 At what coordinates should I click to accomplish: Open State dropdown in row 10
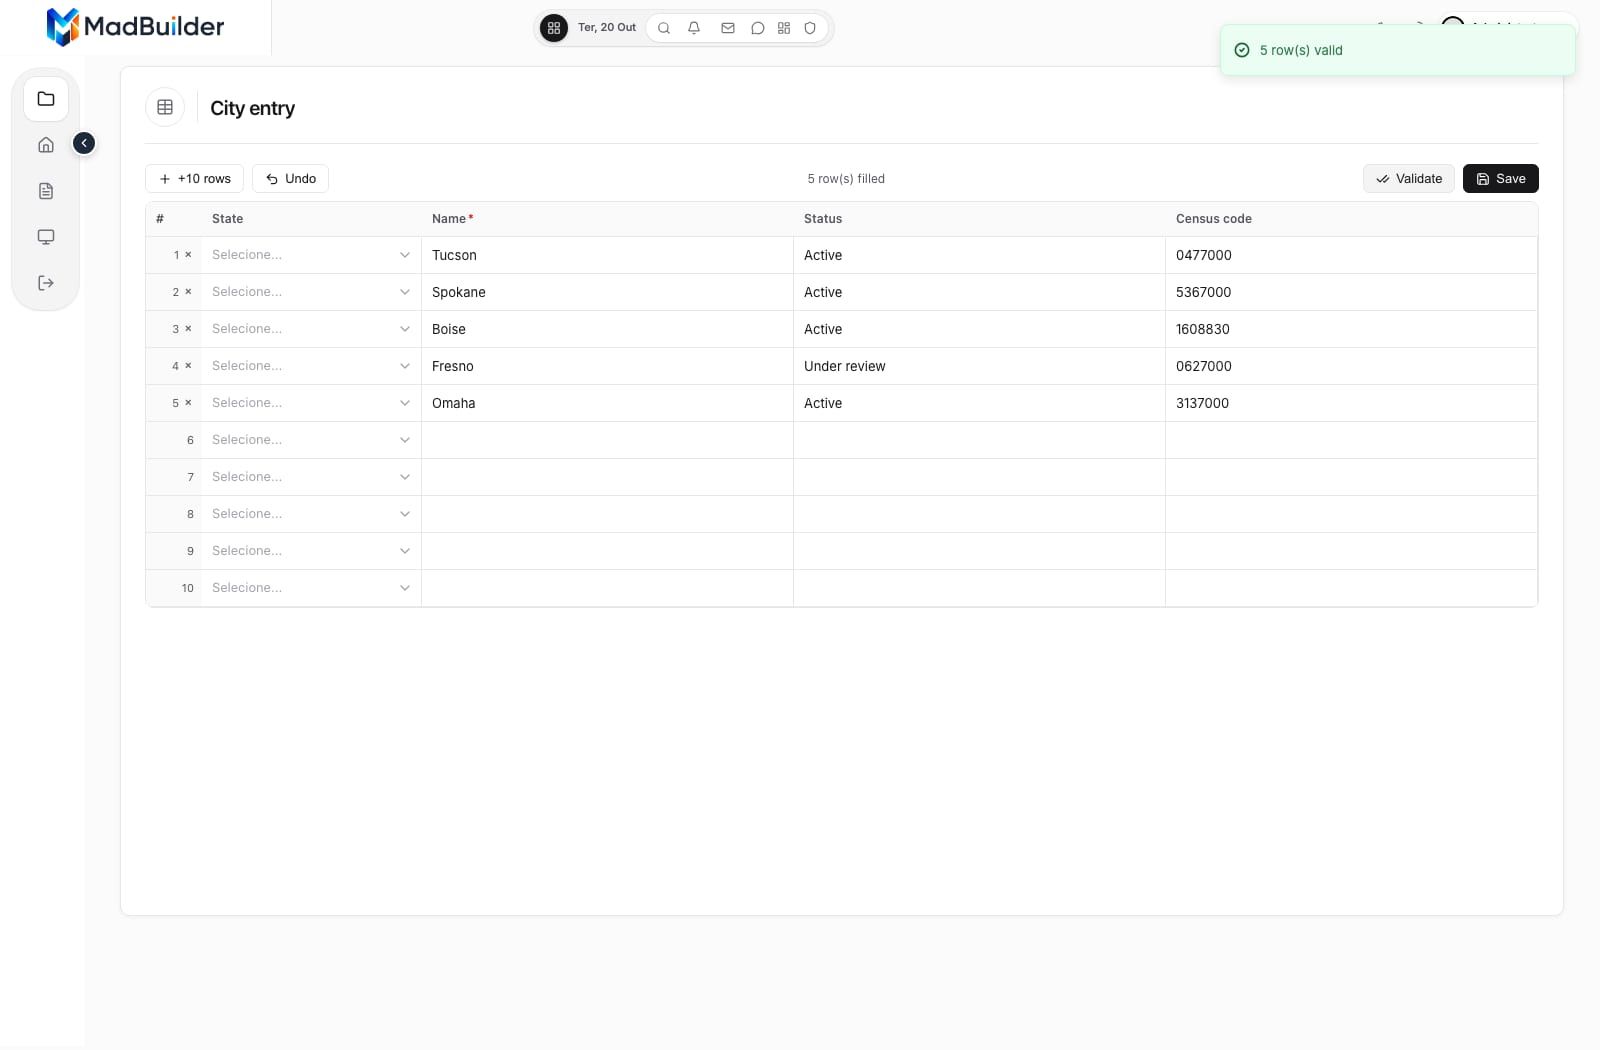[x=311, y=588]
